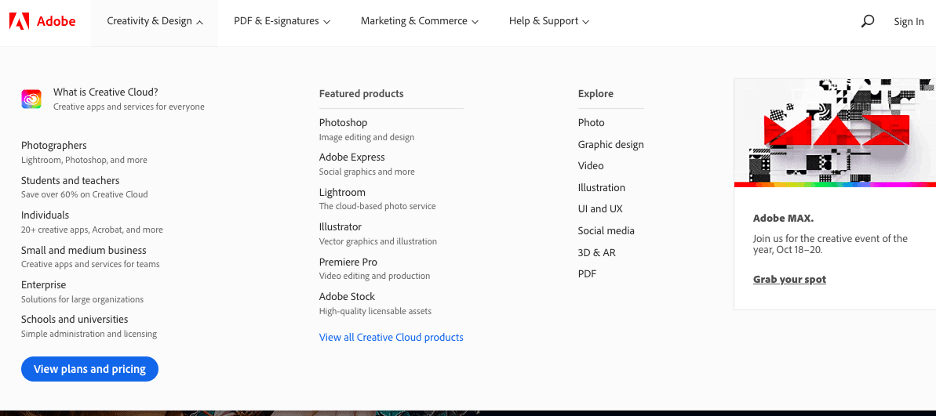Select the Lightroom product entry
The width and height of the screenshot is (936, 416).
(x=342, y=192)
